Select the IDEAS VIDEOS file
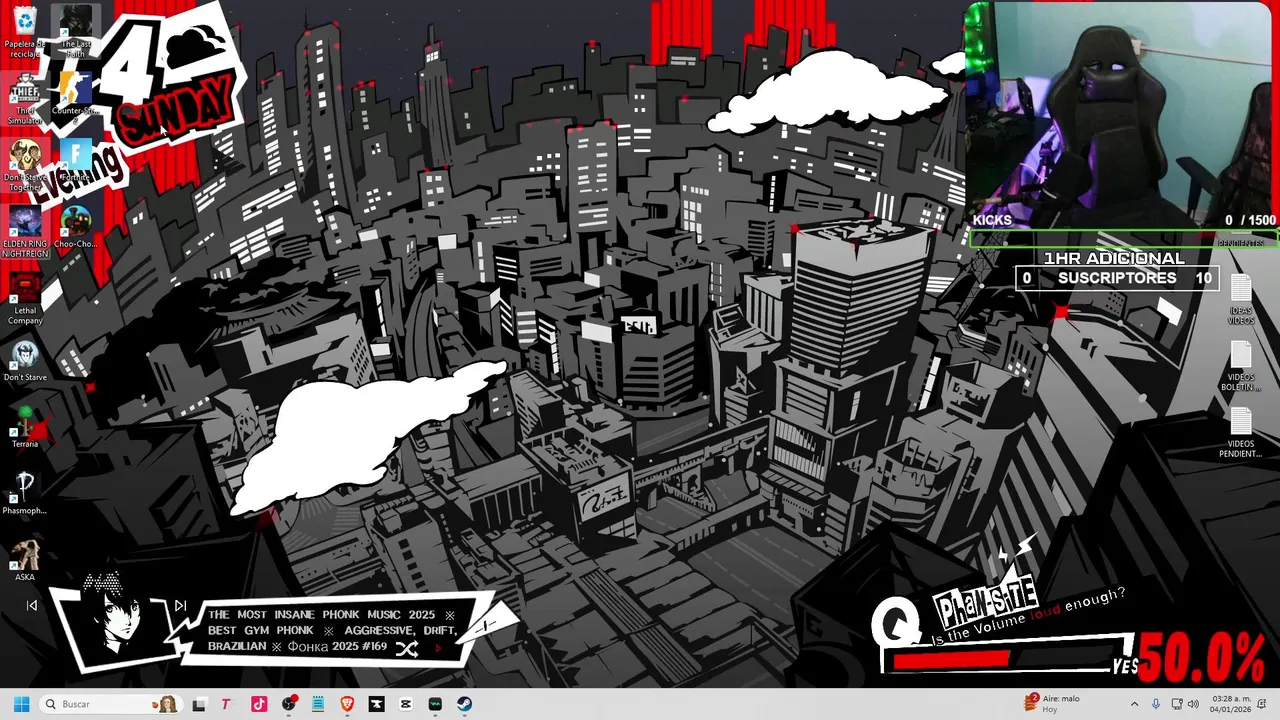Screen dimensions: 1280x720 [x=1241, y=300]
